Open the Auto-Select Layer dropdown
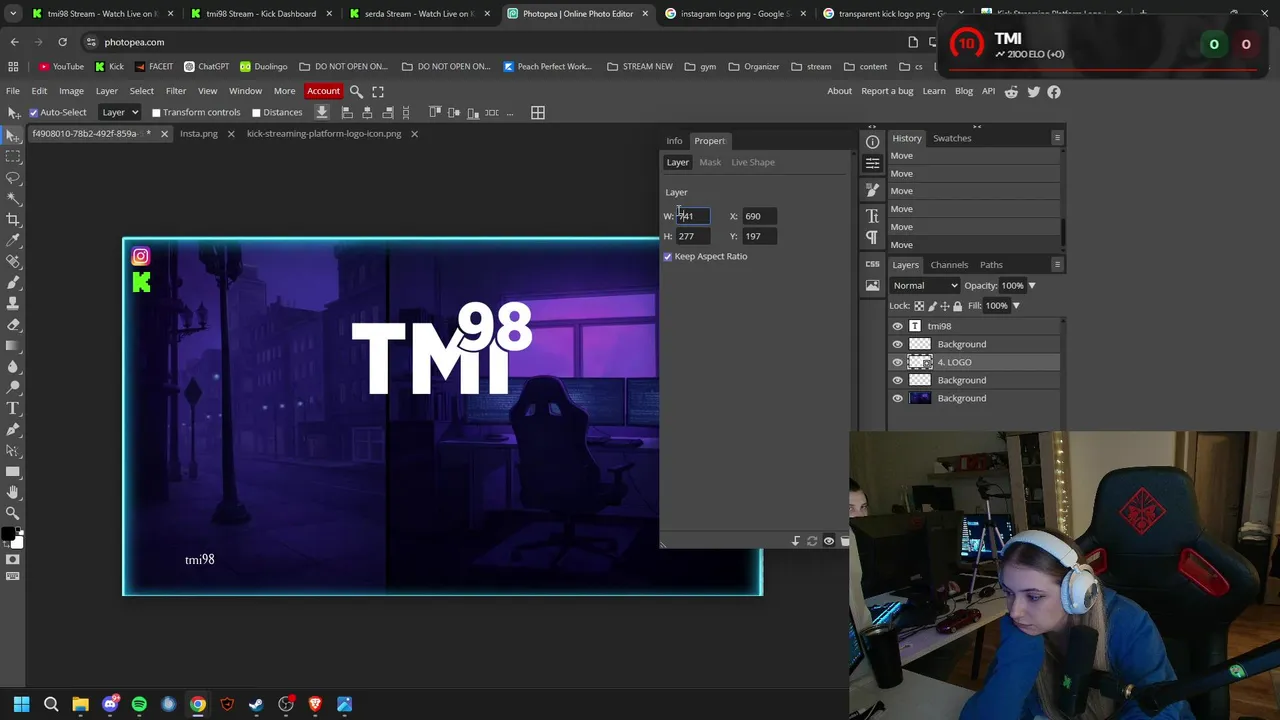 [120, 112]
